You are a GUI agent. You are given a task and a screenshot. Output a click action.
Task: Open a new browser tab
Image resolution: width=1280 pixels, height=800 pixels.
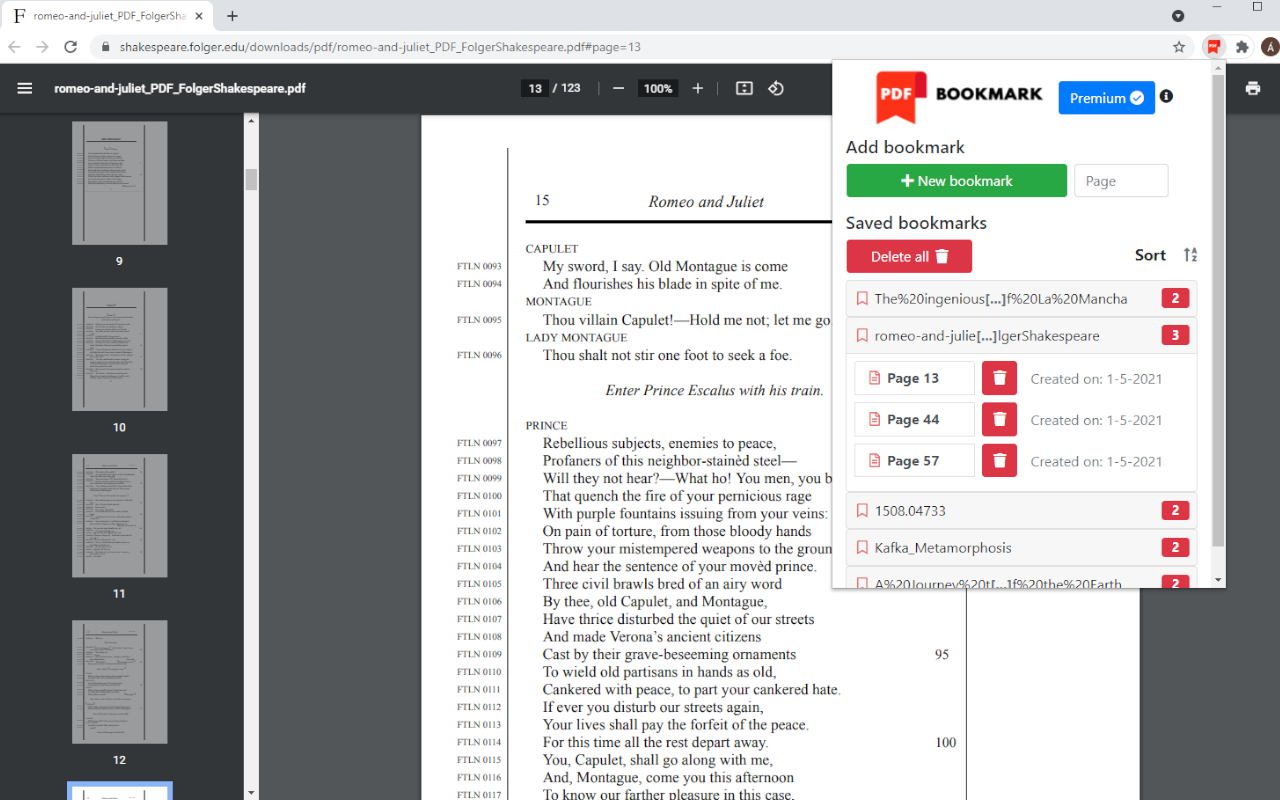(232, 16)
